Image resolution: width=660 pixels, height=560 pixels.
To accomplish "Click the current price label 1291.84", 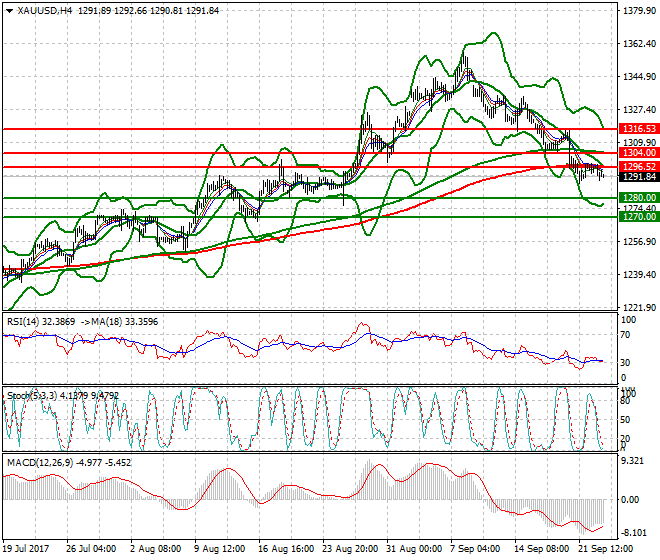I will [x=639, y=177].
